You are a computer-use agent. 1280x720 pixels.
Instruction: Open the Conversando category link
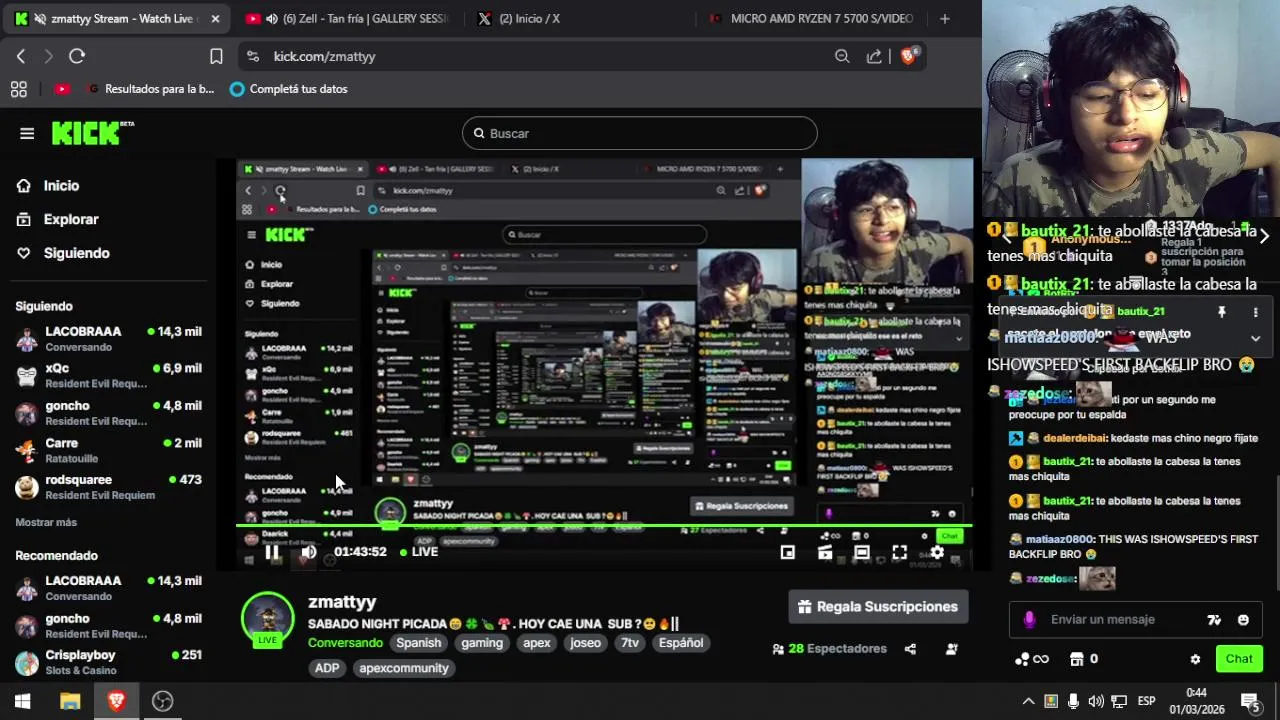tap(345, 643)
